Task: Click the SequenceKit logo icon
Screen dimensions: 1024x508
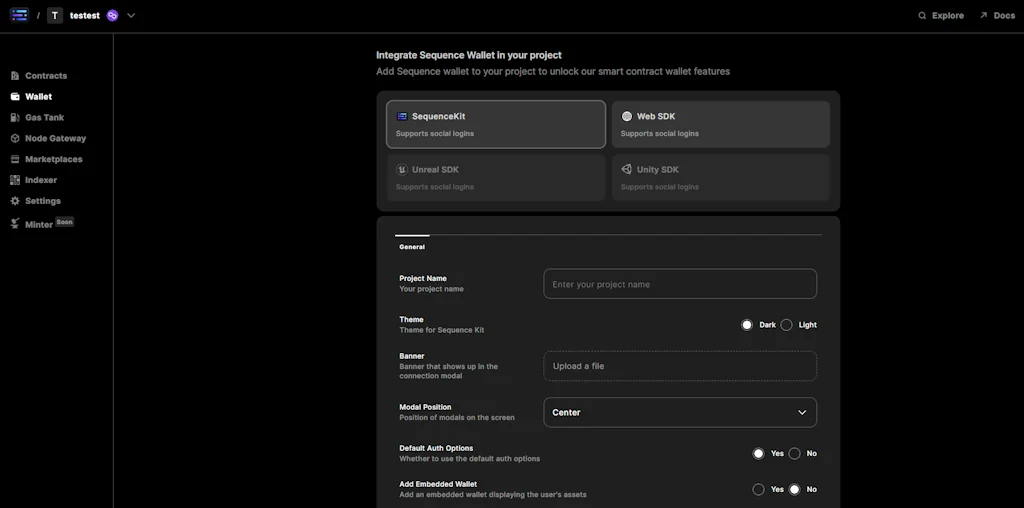Action: 402,116
